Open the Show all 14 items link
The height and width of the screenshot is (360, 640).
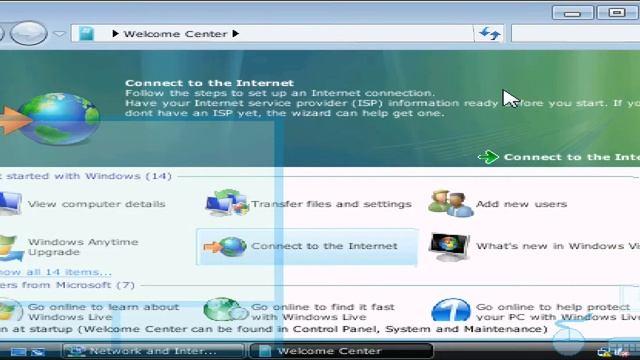(56, 272)
